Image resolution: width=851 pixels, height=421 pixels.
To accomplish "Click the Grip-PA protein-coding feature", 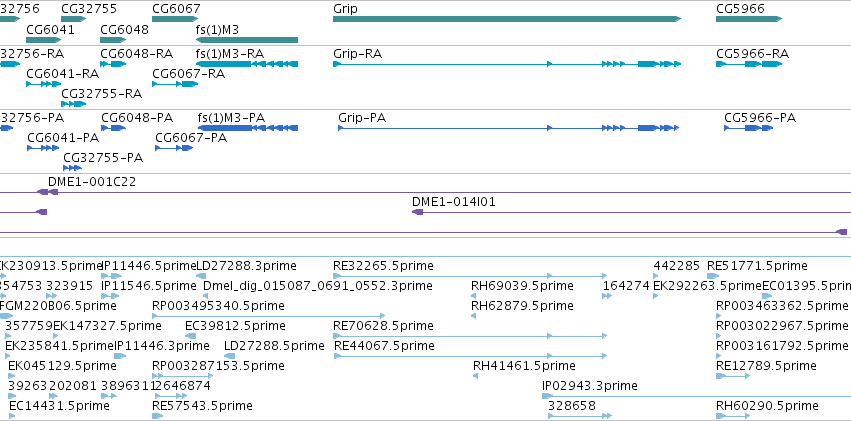I will pyautogui.click(x=509, y=128).
